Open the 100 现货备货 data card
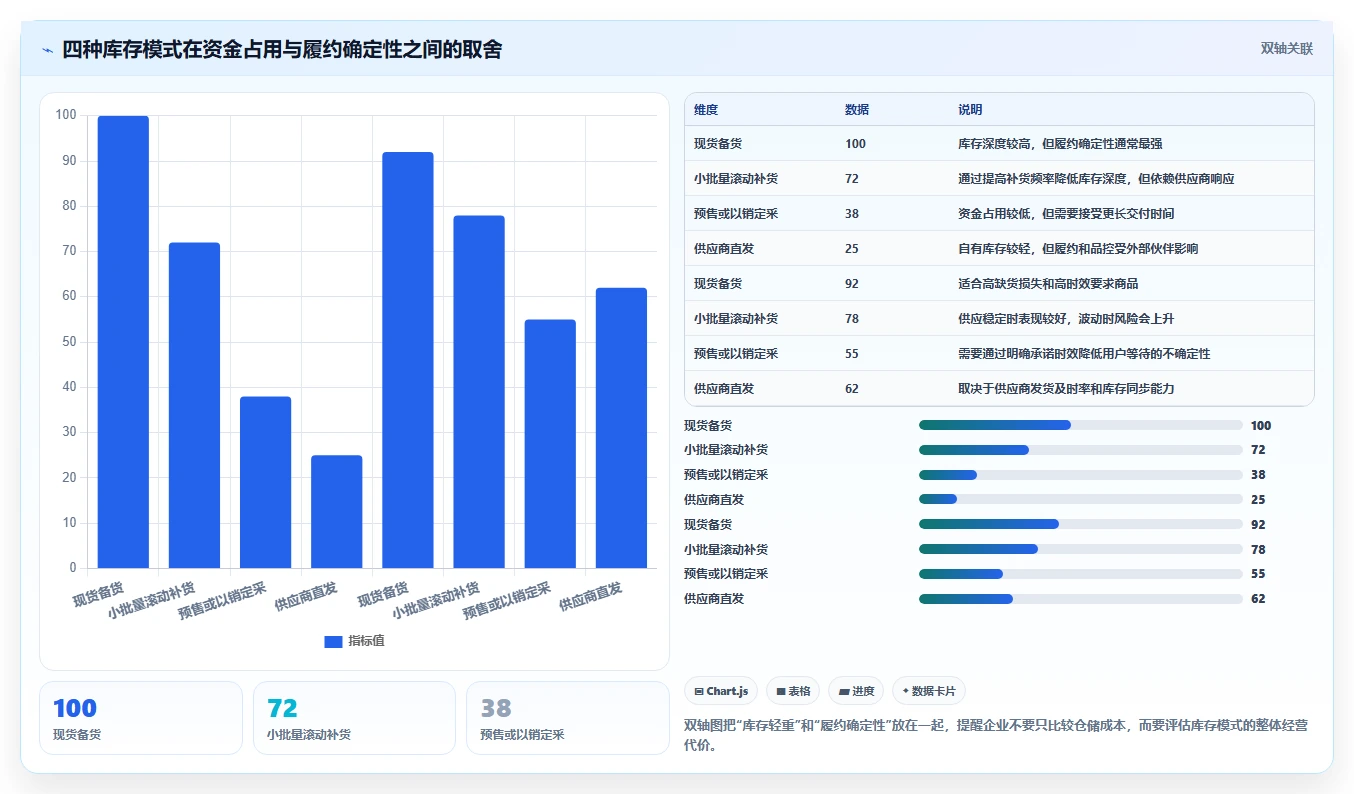Screen dimensions: 1354x794 141,718
